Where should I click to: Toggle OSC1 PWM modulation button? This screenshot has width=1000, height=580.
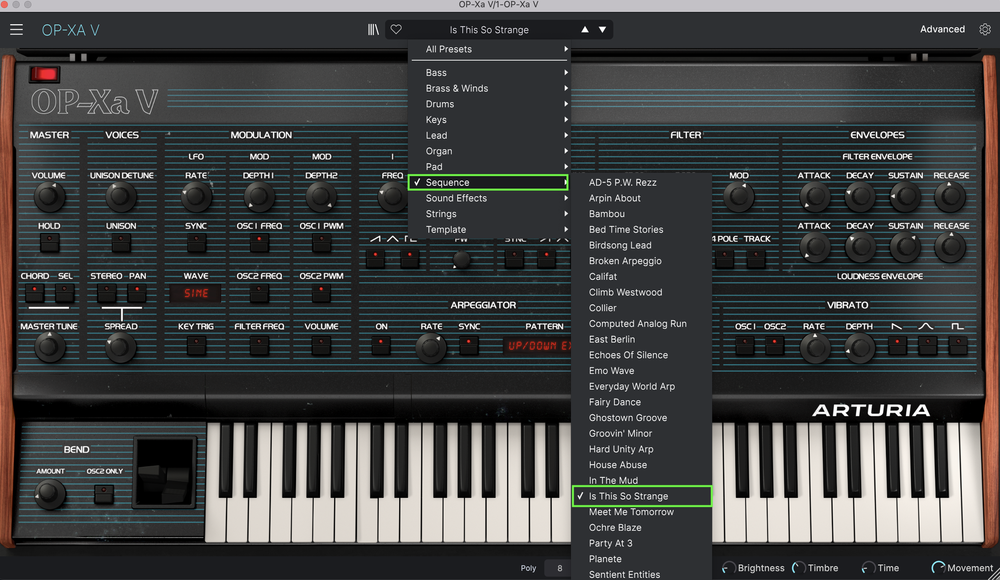click(x=321, y=242)
